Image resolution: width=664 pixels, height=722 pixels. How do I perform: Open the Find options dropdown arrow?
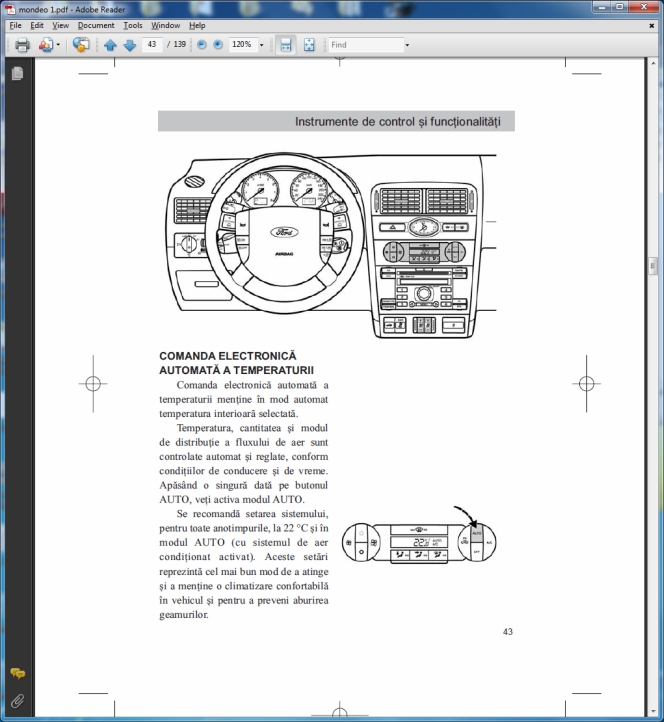[407, 45]
